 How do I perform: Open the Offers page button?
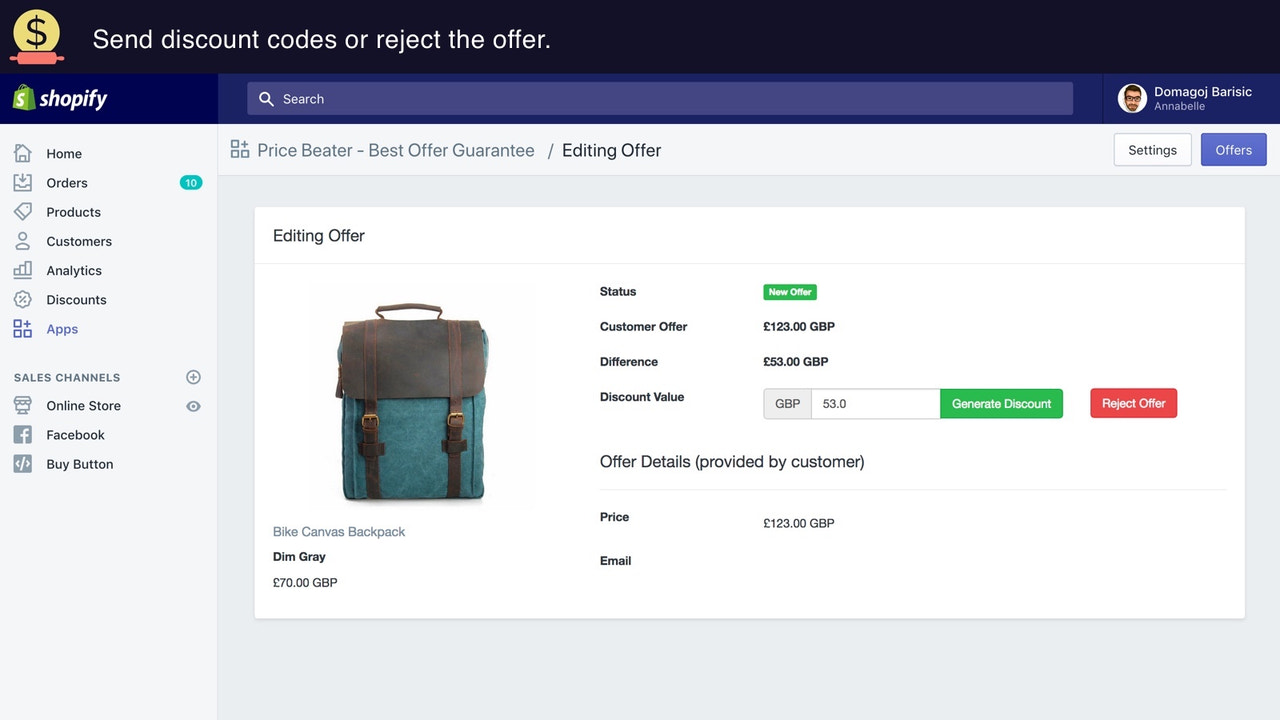[x=1233, y=149]
